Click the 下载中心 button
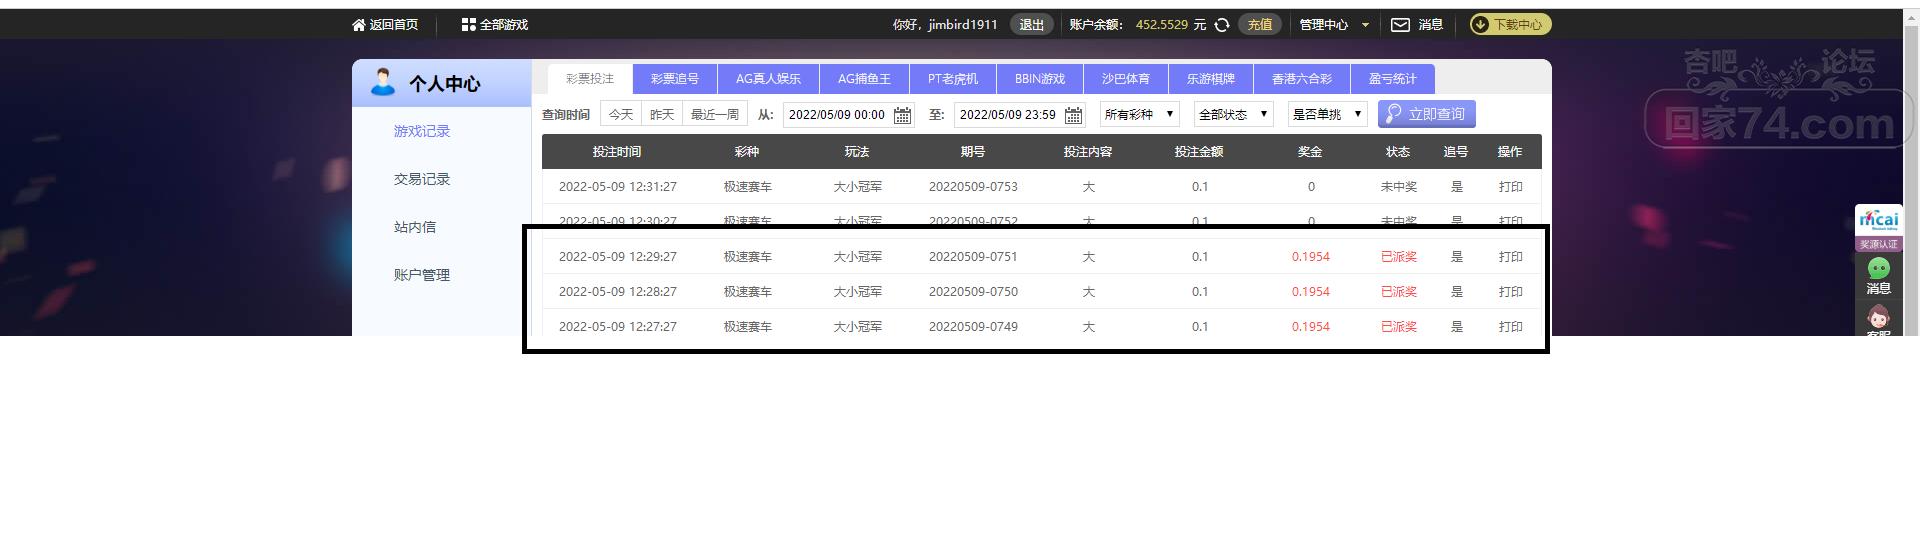1920x548 pixels. pyautogui.click(x=1510, y=25)
